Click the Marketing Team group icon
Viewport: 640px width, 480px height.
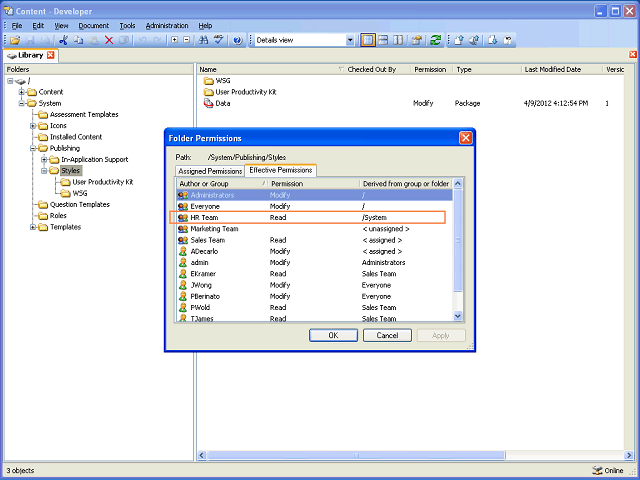click(x=183, y=229)
